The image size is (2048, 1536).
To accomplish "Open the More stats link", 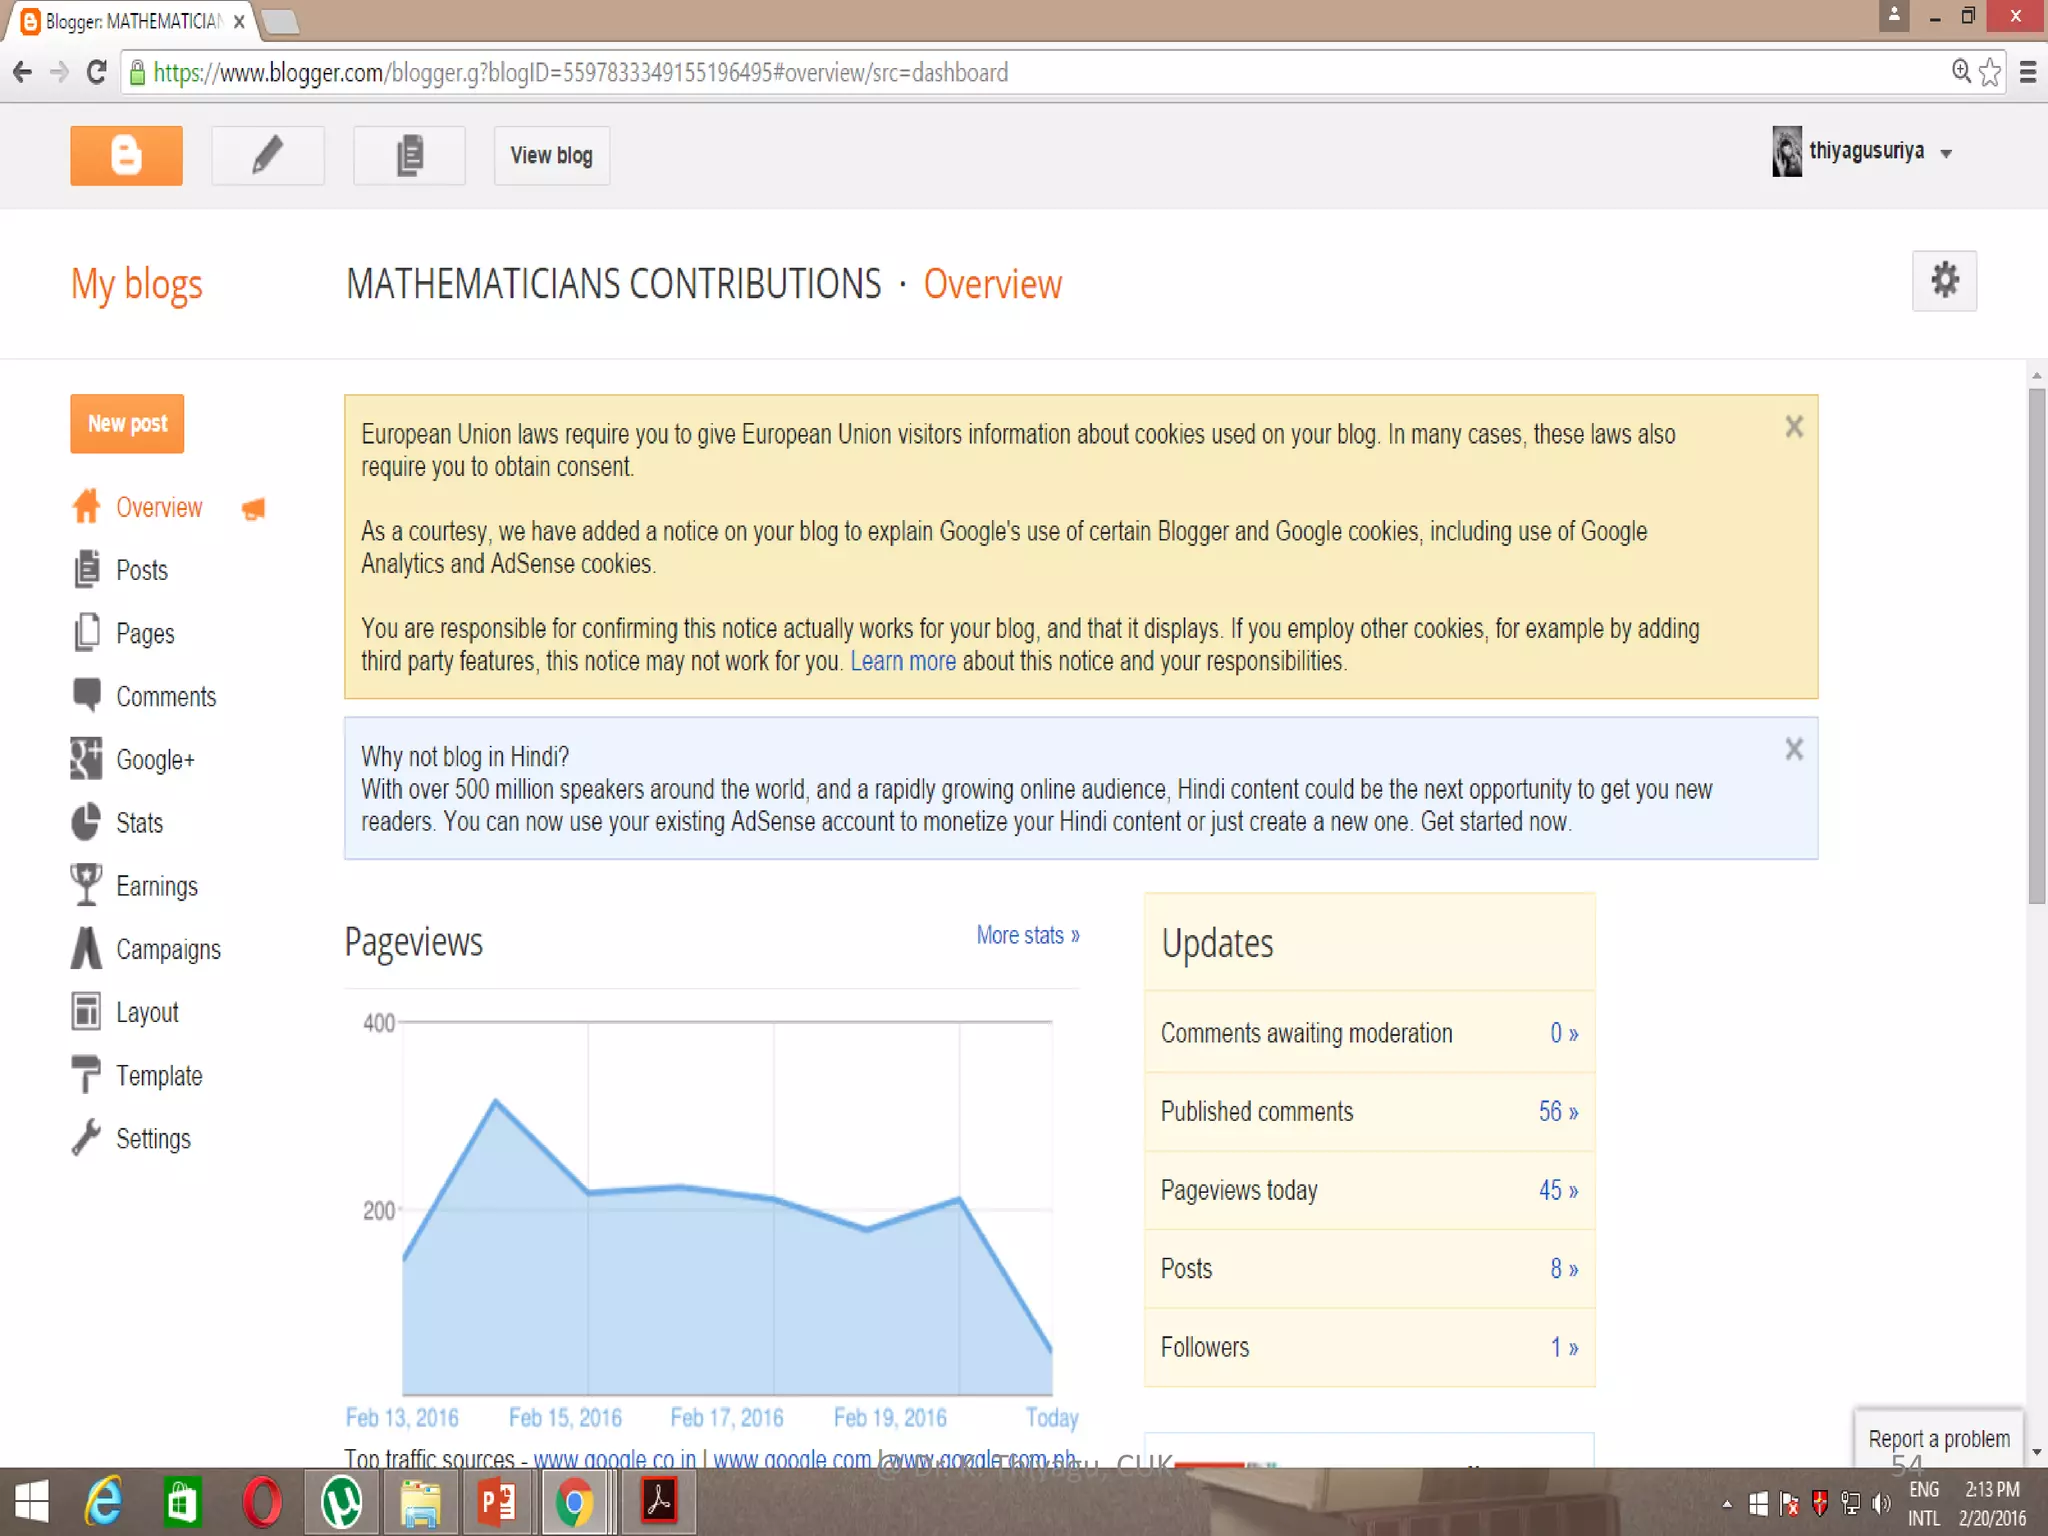I will tap(1027, 935).
